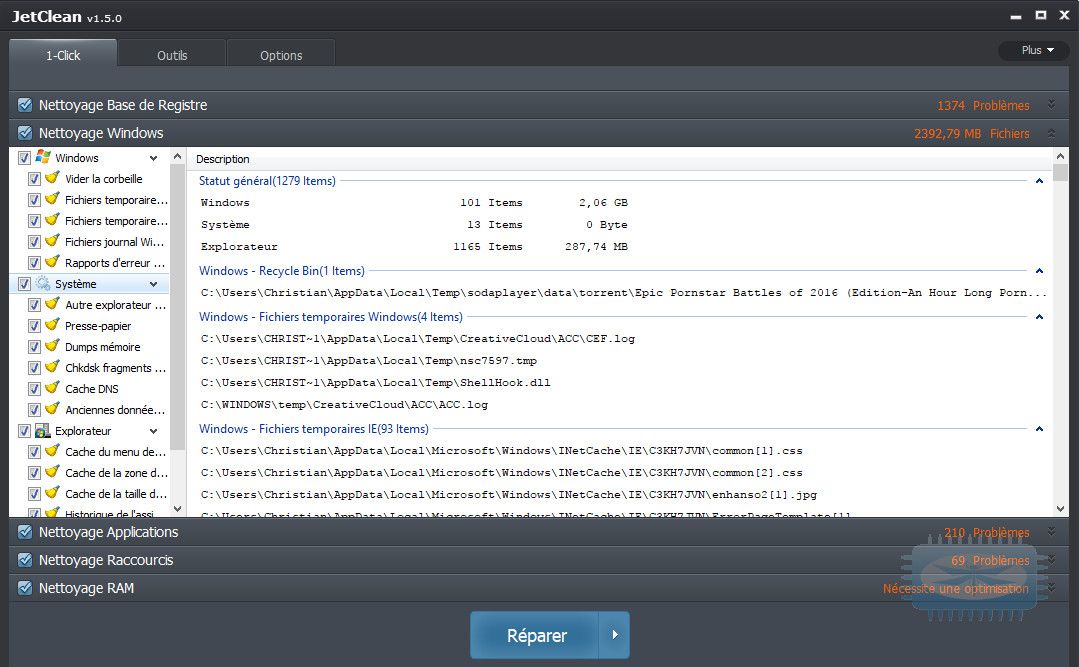Click the broom icon beside Anciennes donnée...

(x=52, y=409)
